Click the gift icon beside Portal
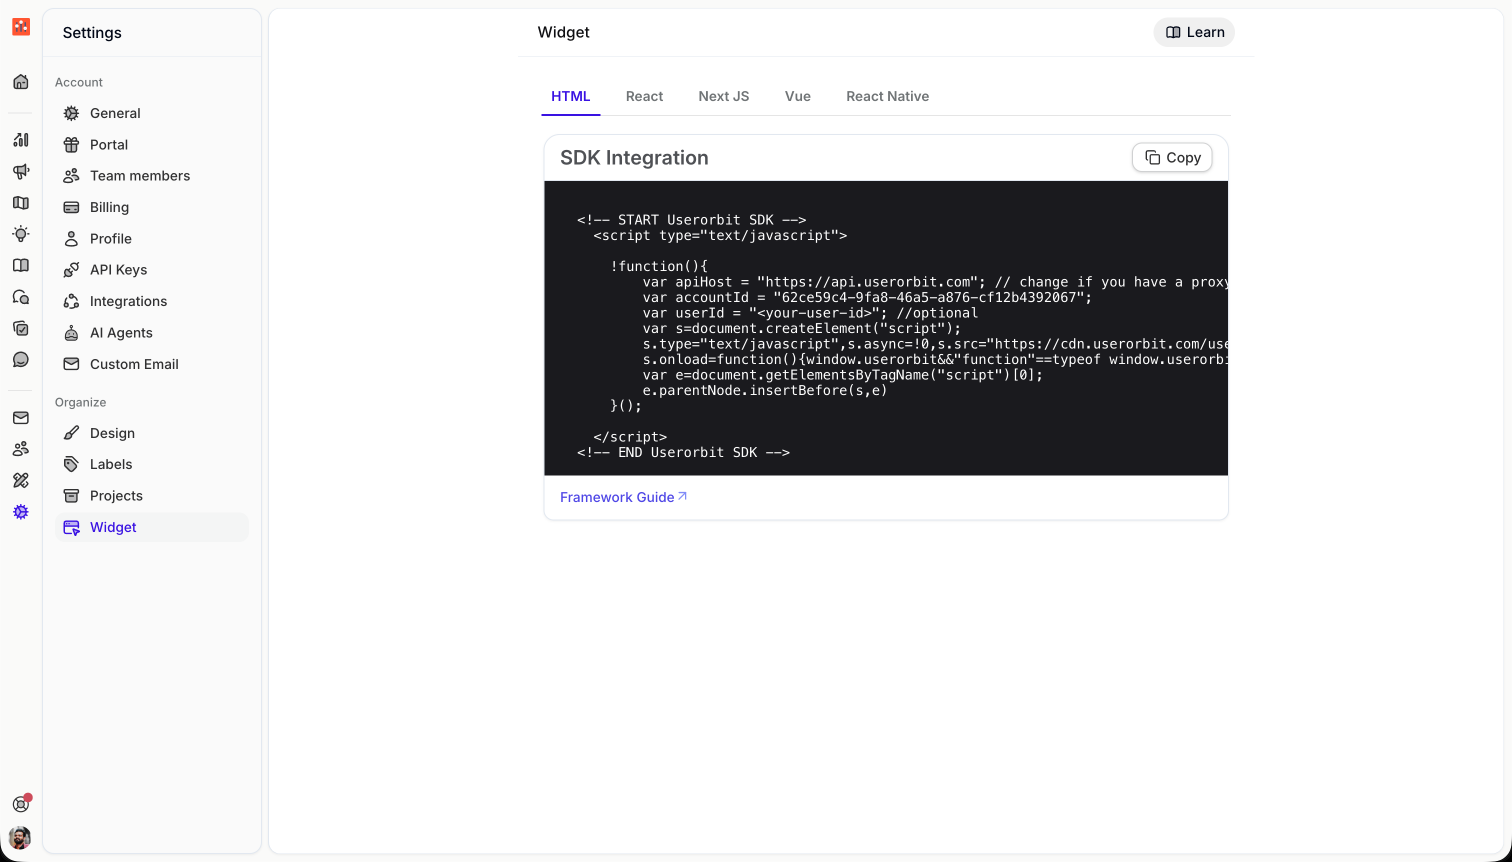This screenshot has width=1512, height=862. [71, 145]
